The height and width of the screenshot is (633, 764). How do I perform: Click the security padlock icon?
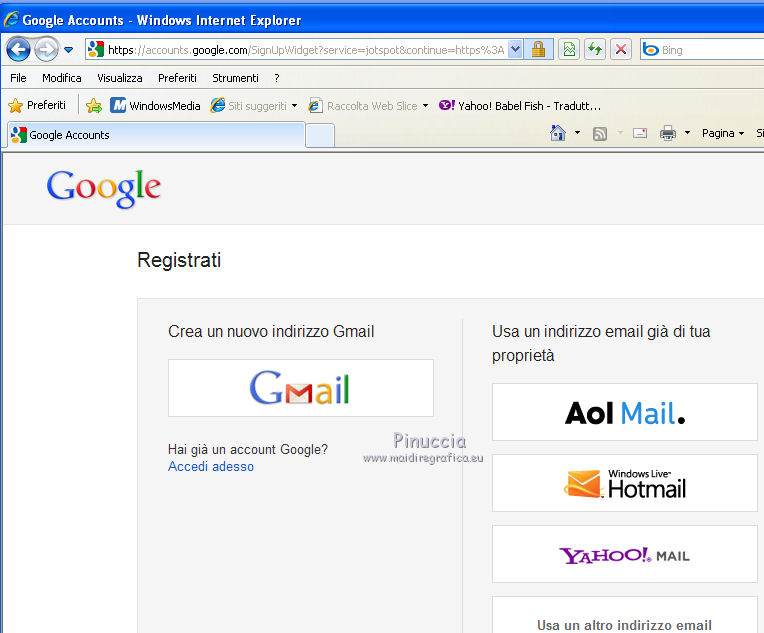tap(538, 49)
